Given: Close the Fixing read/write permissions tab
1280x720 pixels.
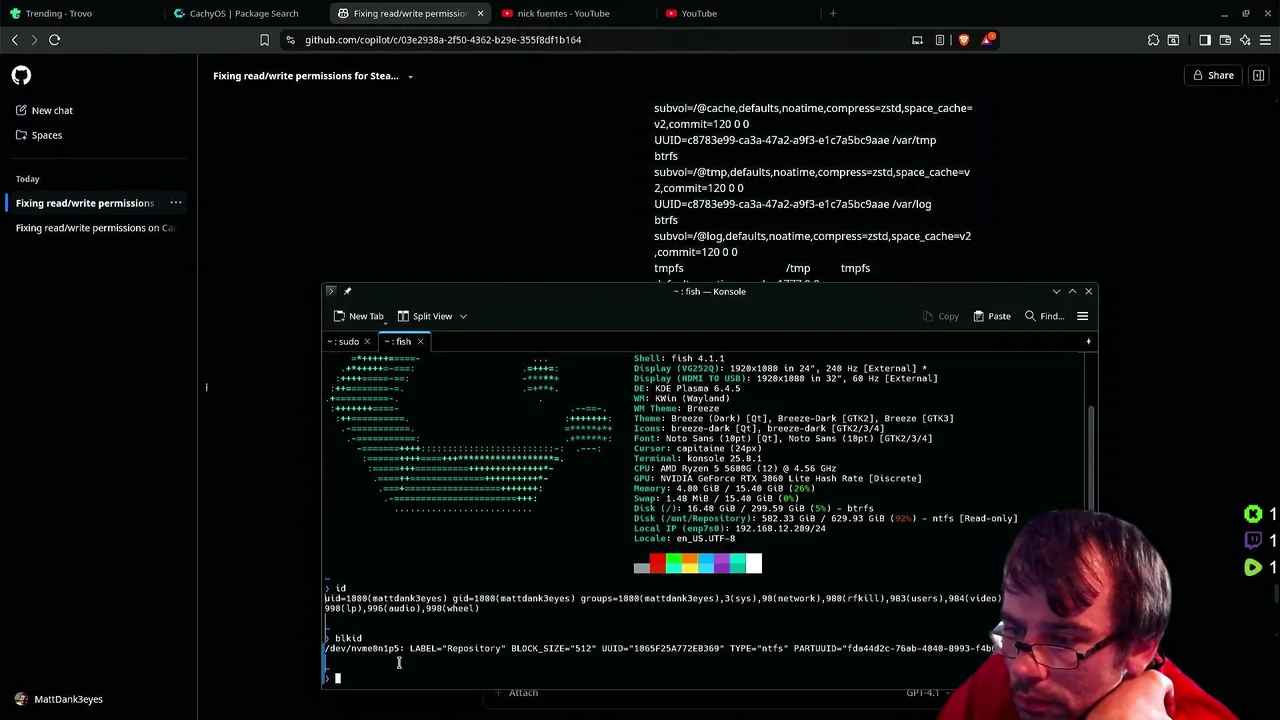Looking at the screenshot, I should 480,14.
